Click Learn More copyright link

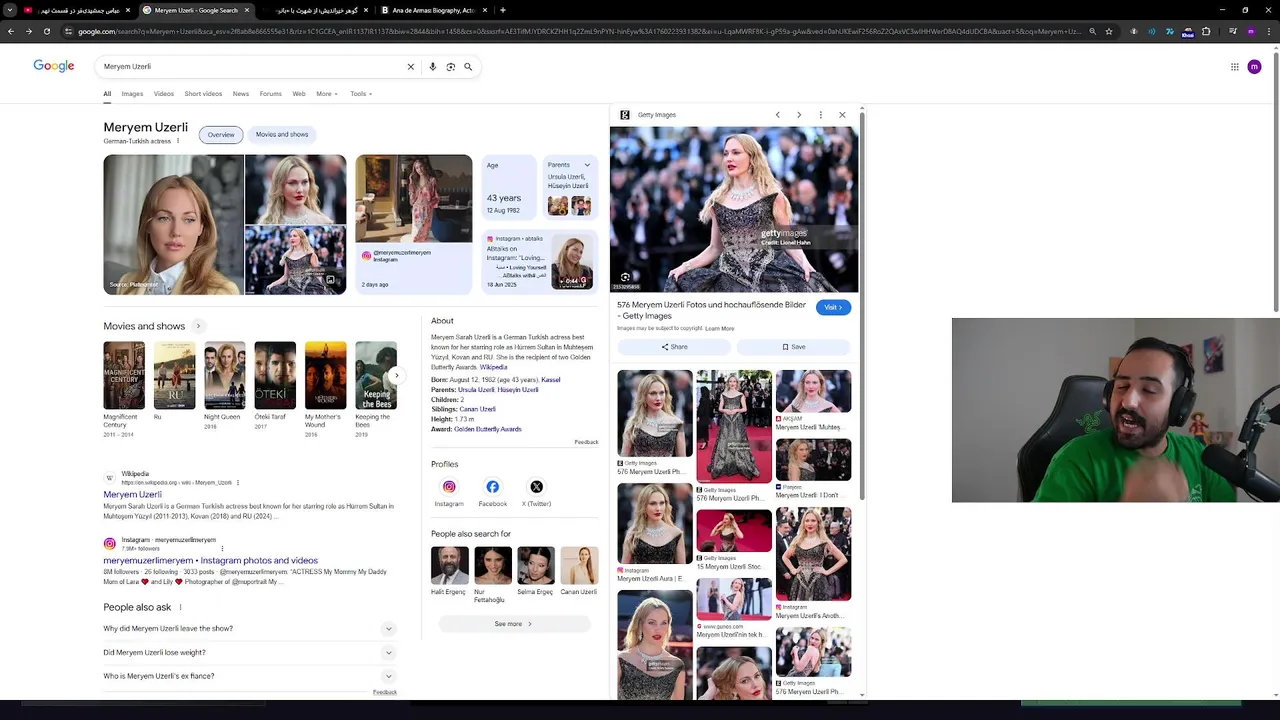pos(719,328)
